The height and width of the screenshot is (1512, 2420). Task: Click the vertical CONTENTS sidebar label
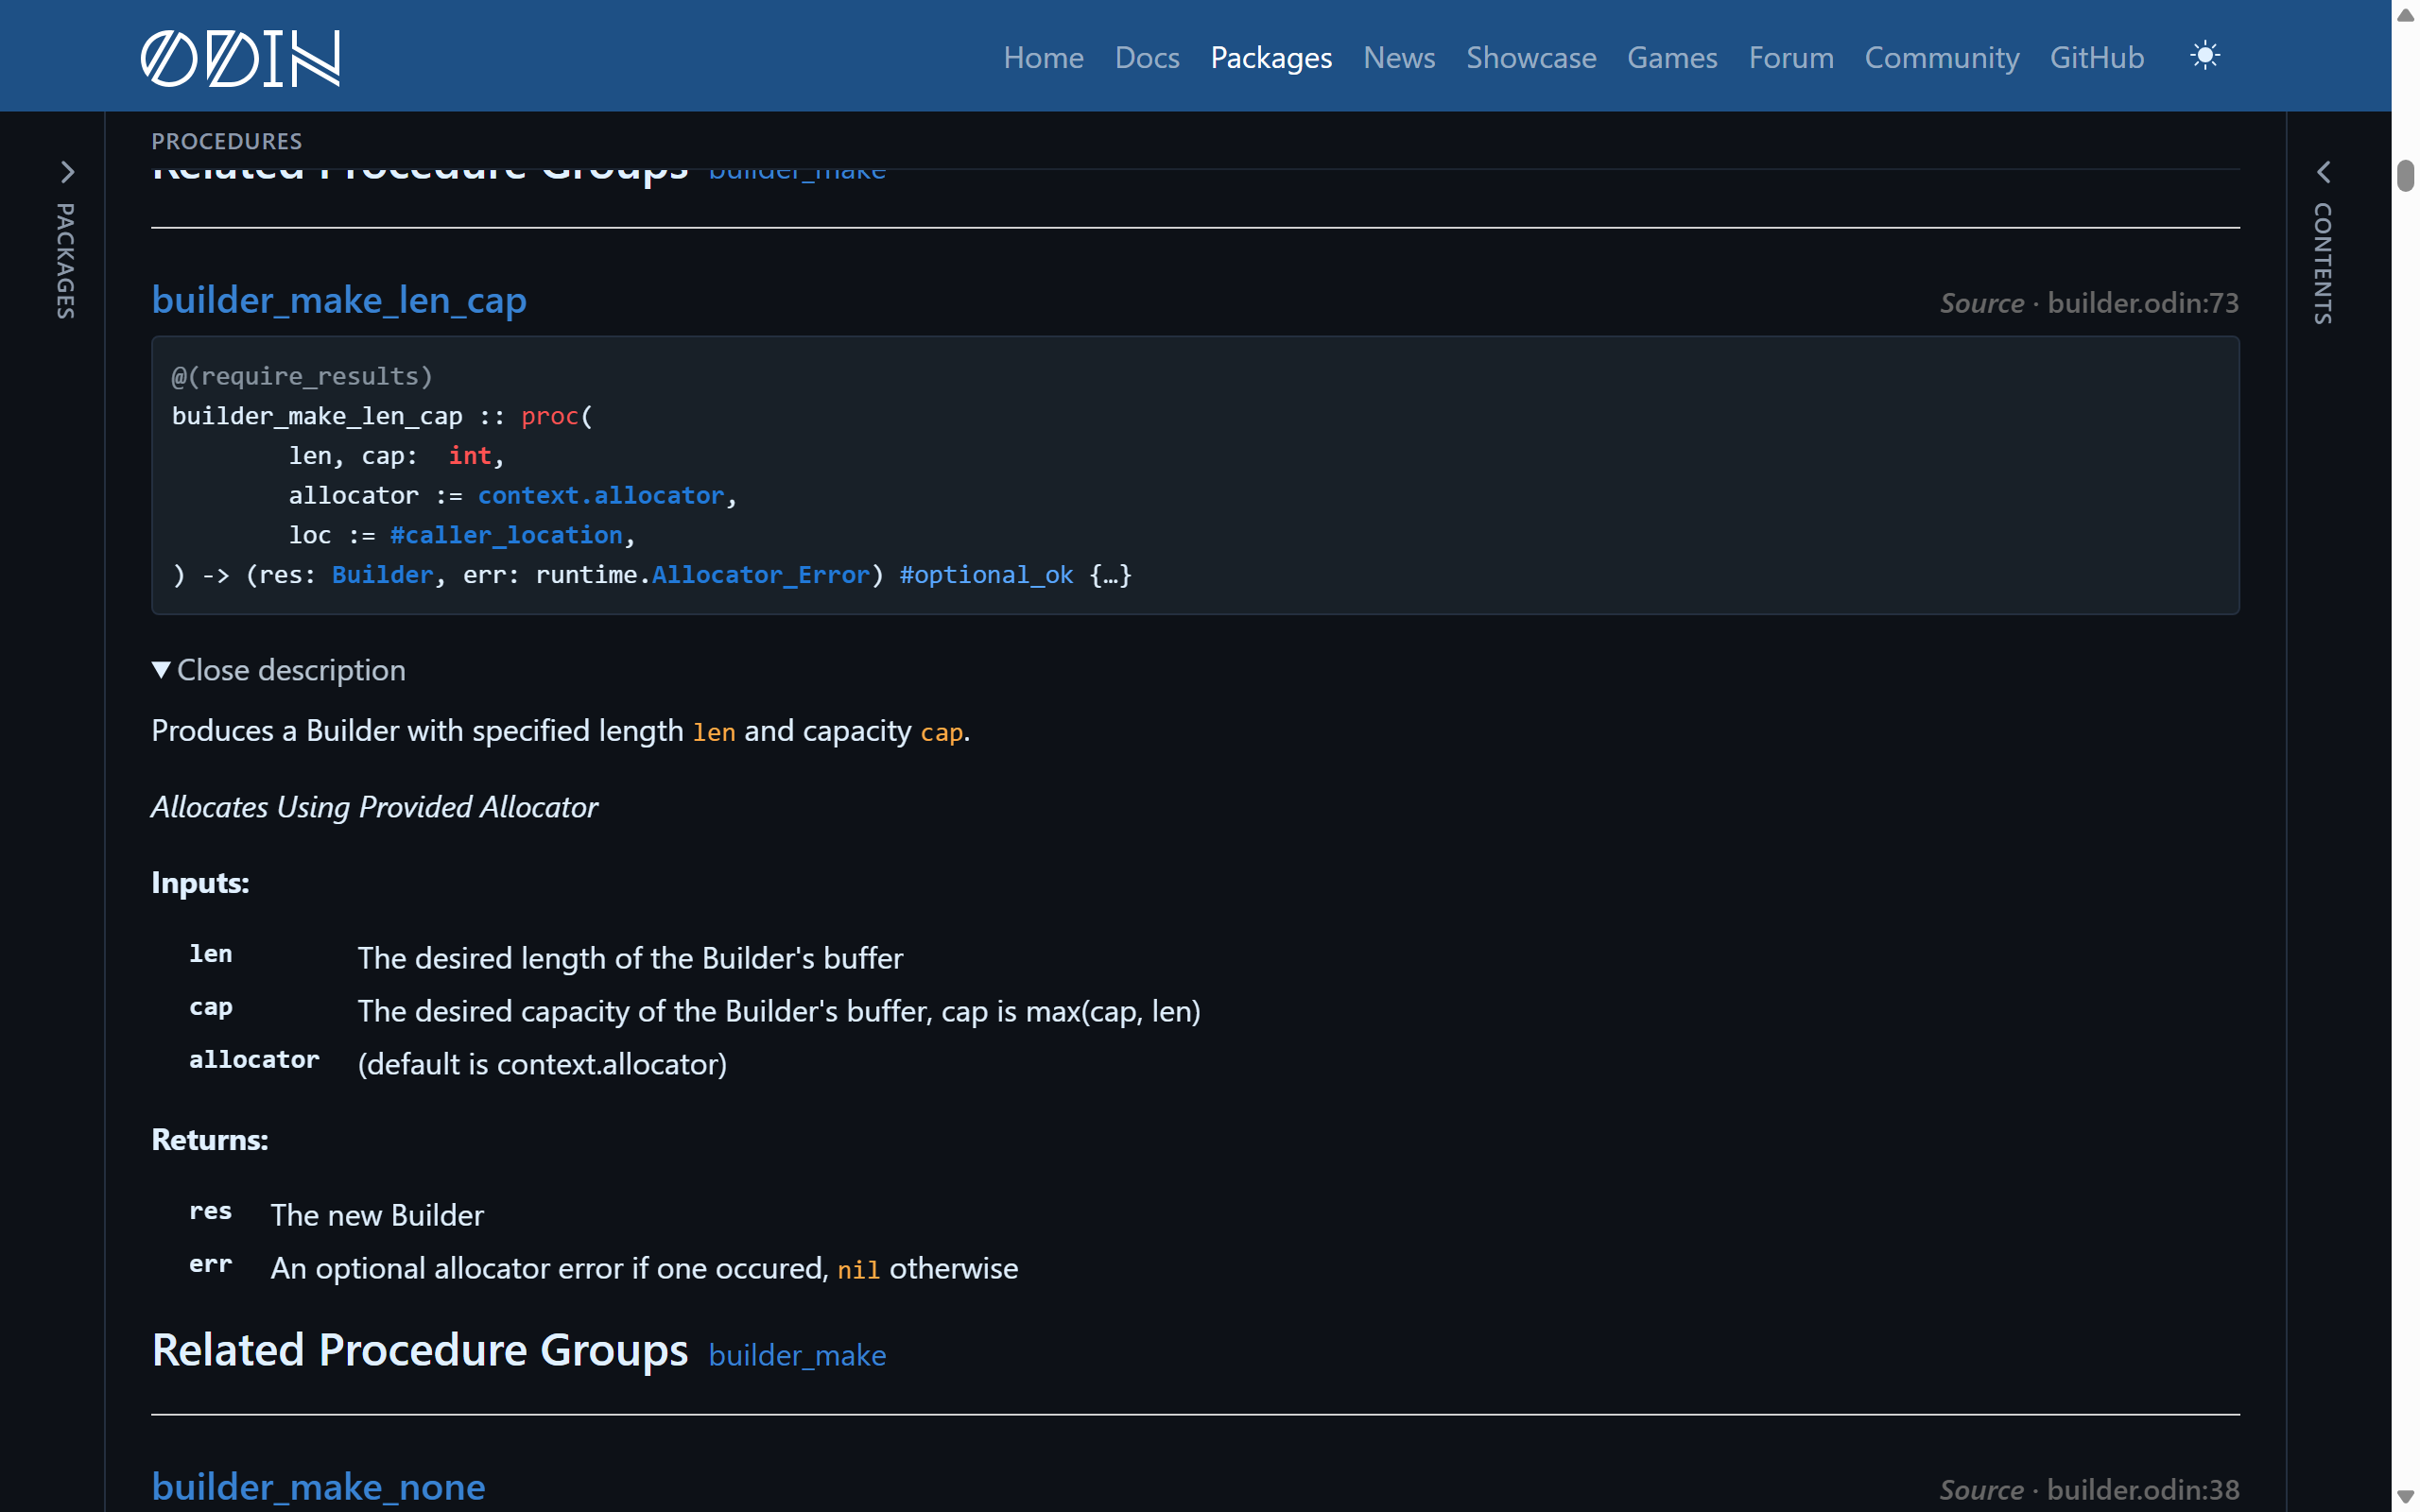[x=2323, y=264]
